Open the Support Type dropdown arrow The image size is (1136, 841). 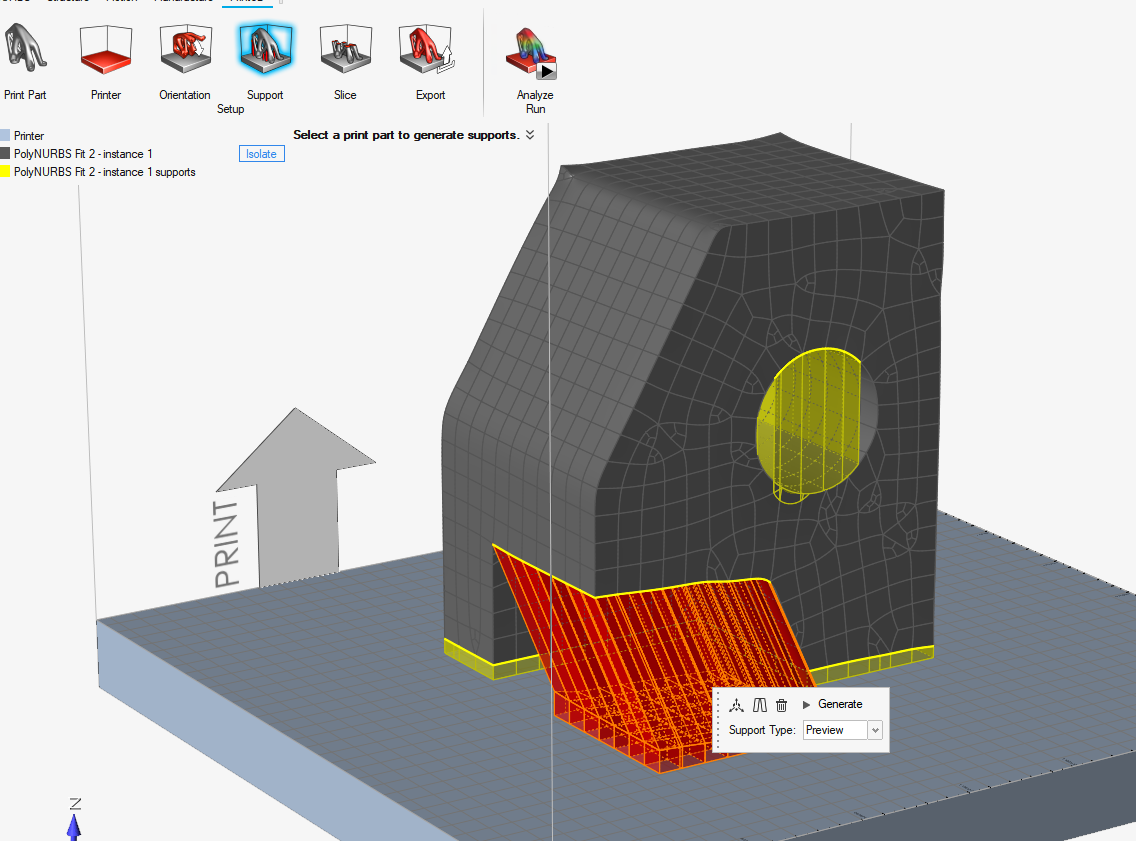point(875,730)
